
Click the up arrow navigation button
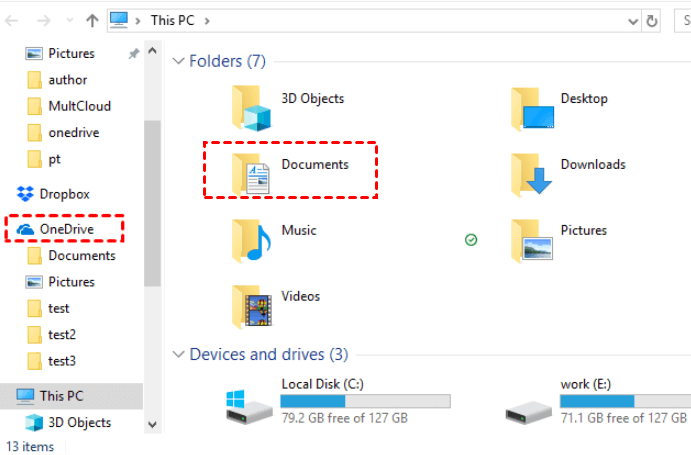click(92, 20)
